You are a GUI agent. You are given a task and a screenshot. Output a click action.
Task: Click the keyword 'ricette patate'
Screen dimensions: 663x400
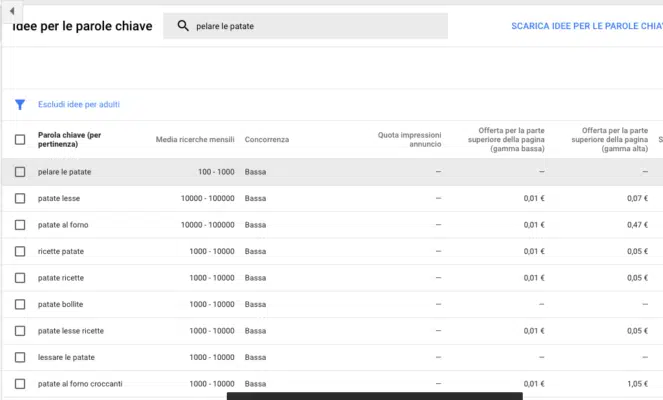coord(61,251)
